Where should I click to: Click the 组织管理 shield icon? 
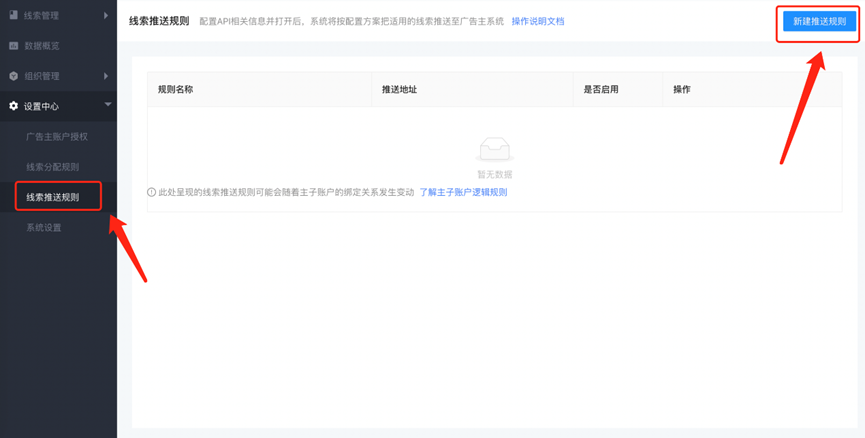pyautogui.click(x=14, y=76)
